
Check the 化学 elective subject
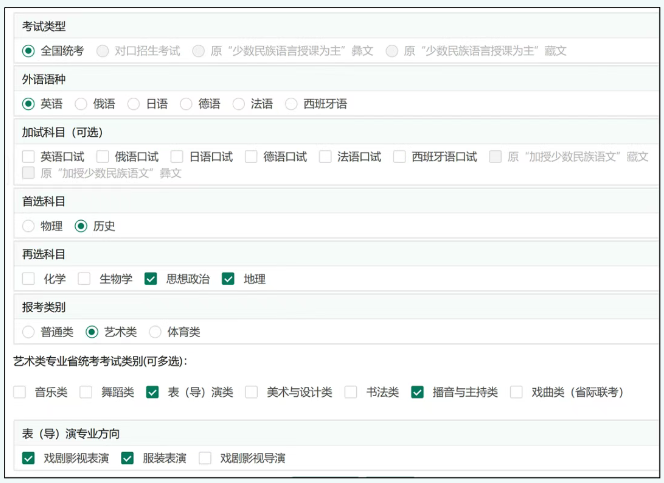point(28,279)
